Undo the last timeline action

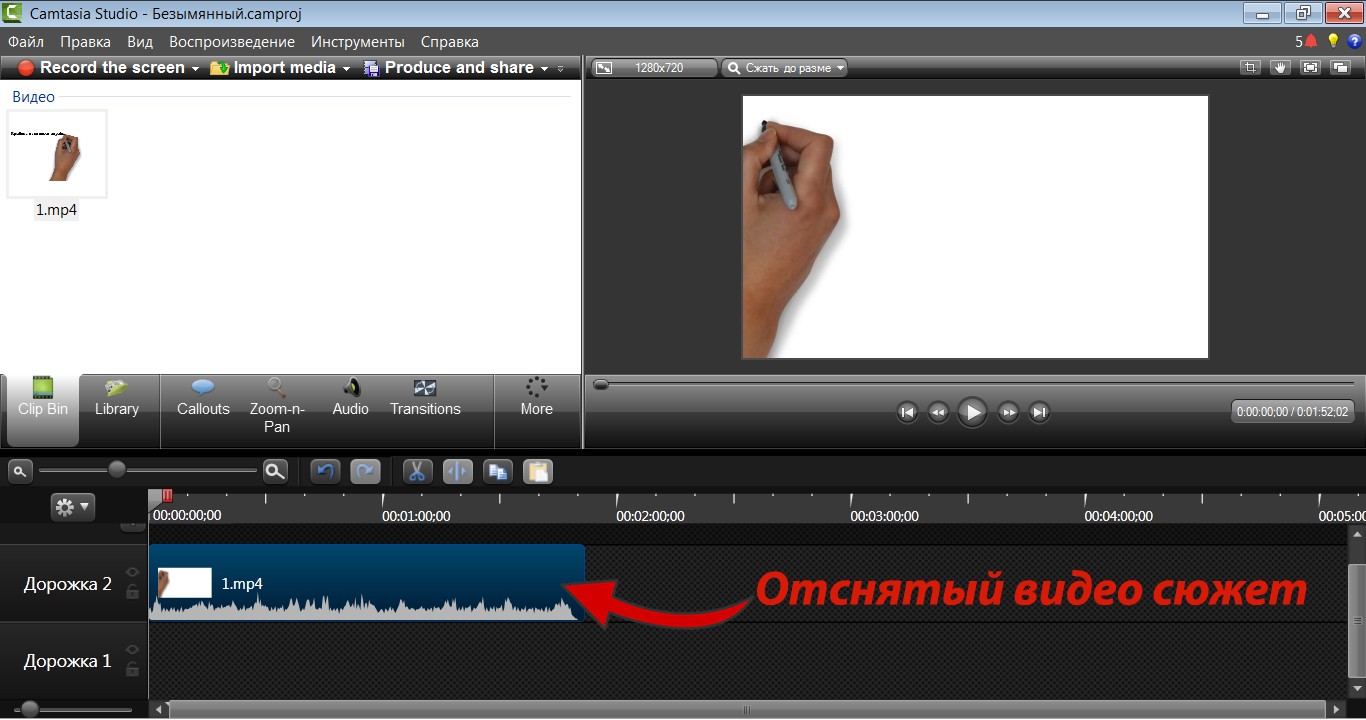[x=325, y=472]
